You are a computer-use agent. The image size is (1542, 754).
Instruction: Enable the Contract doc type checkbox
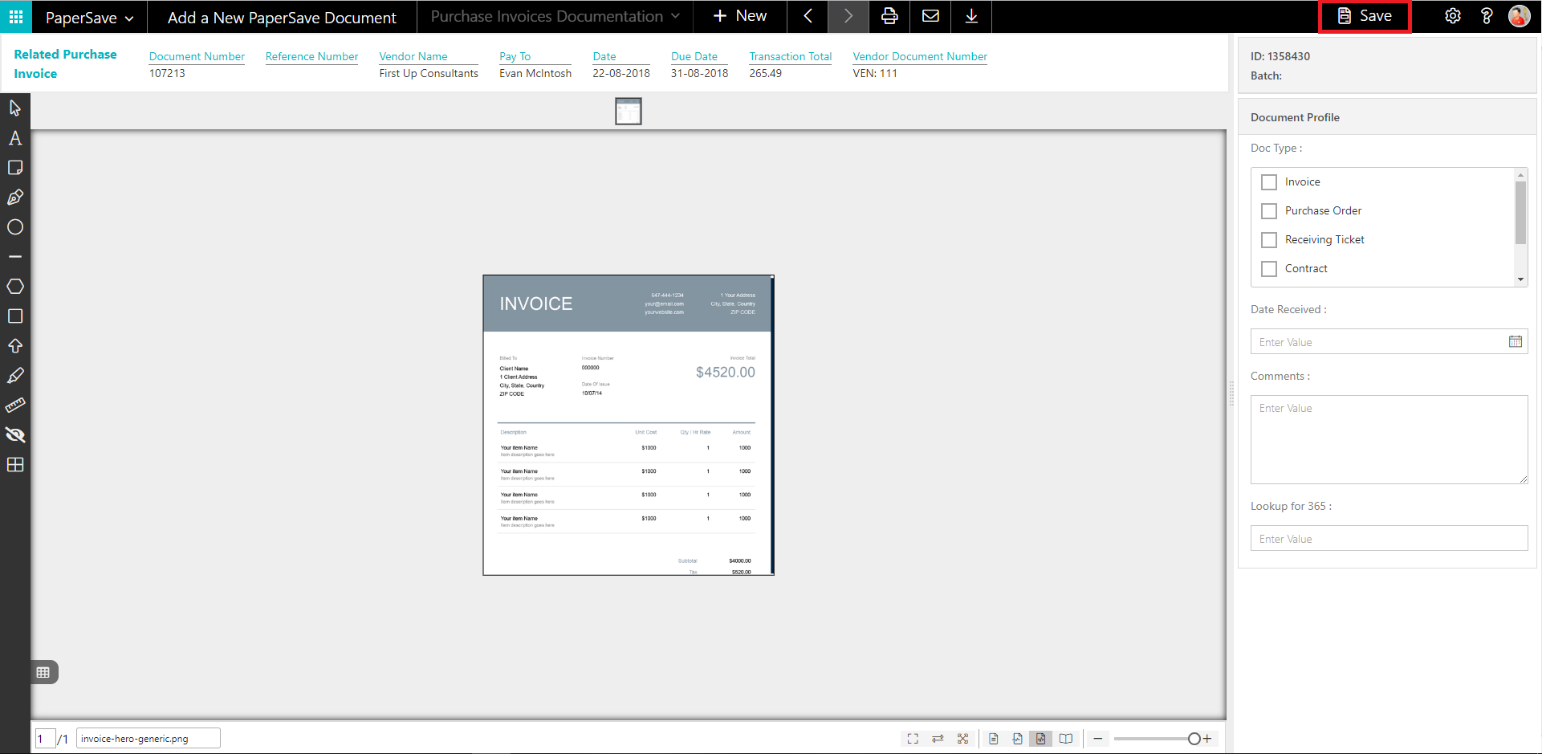pyautogui.click(x=1269, y=269)
